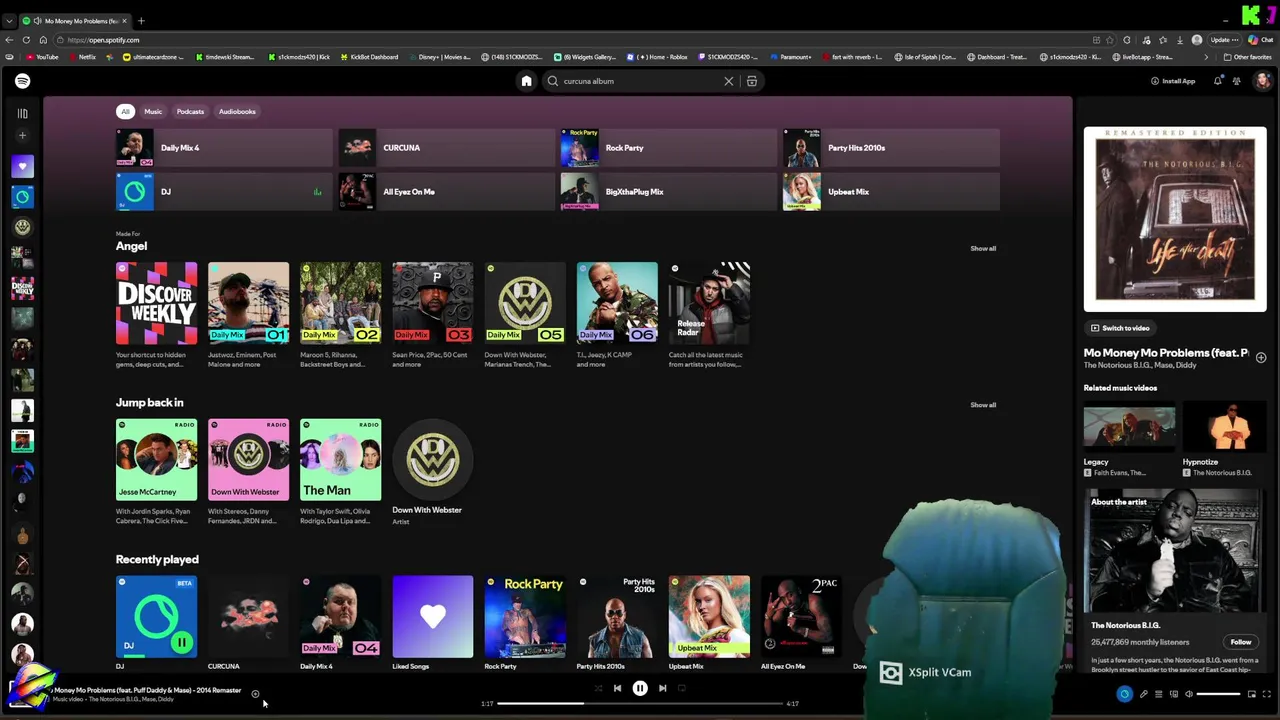The image size is (1280, 720).
Task: Toggle shuffle in the player bar
Action: tap(598, 688)
